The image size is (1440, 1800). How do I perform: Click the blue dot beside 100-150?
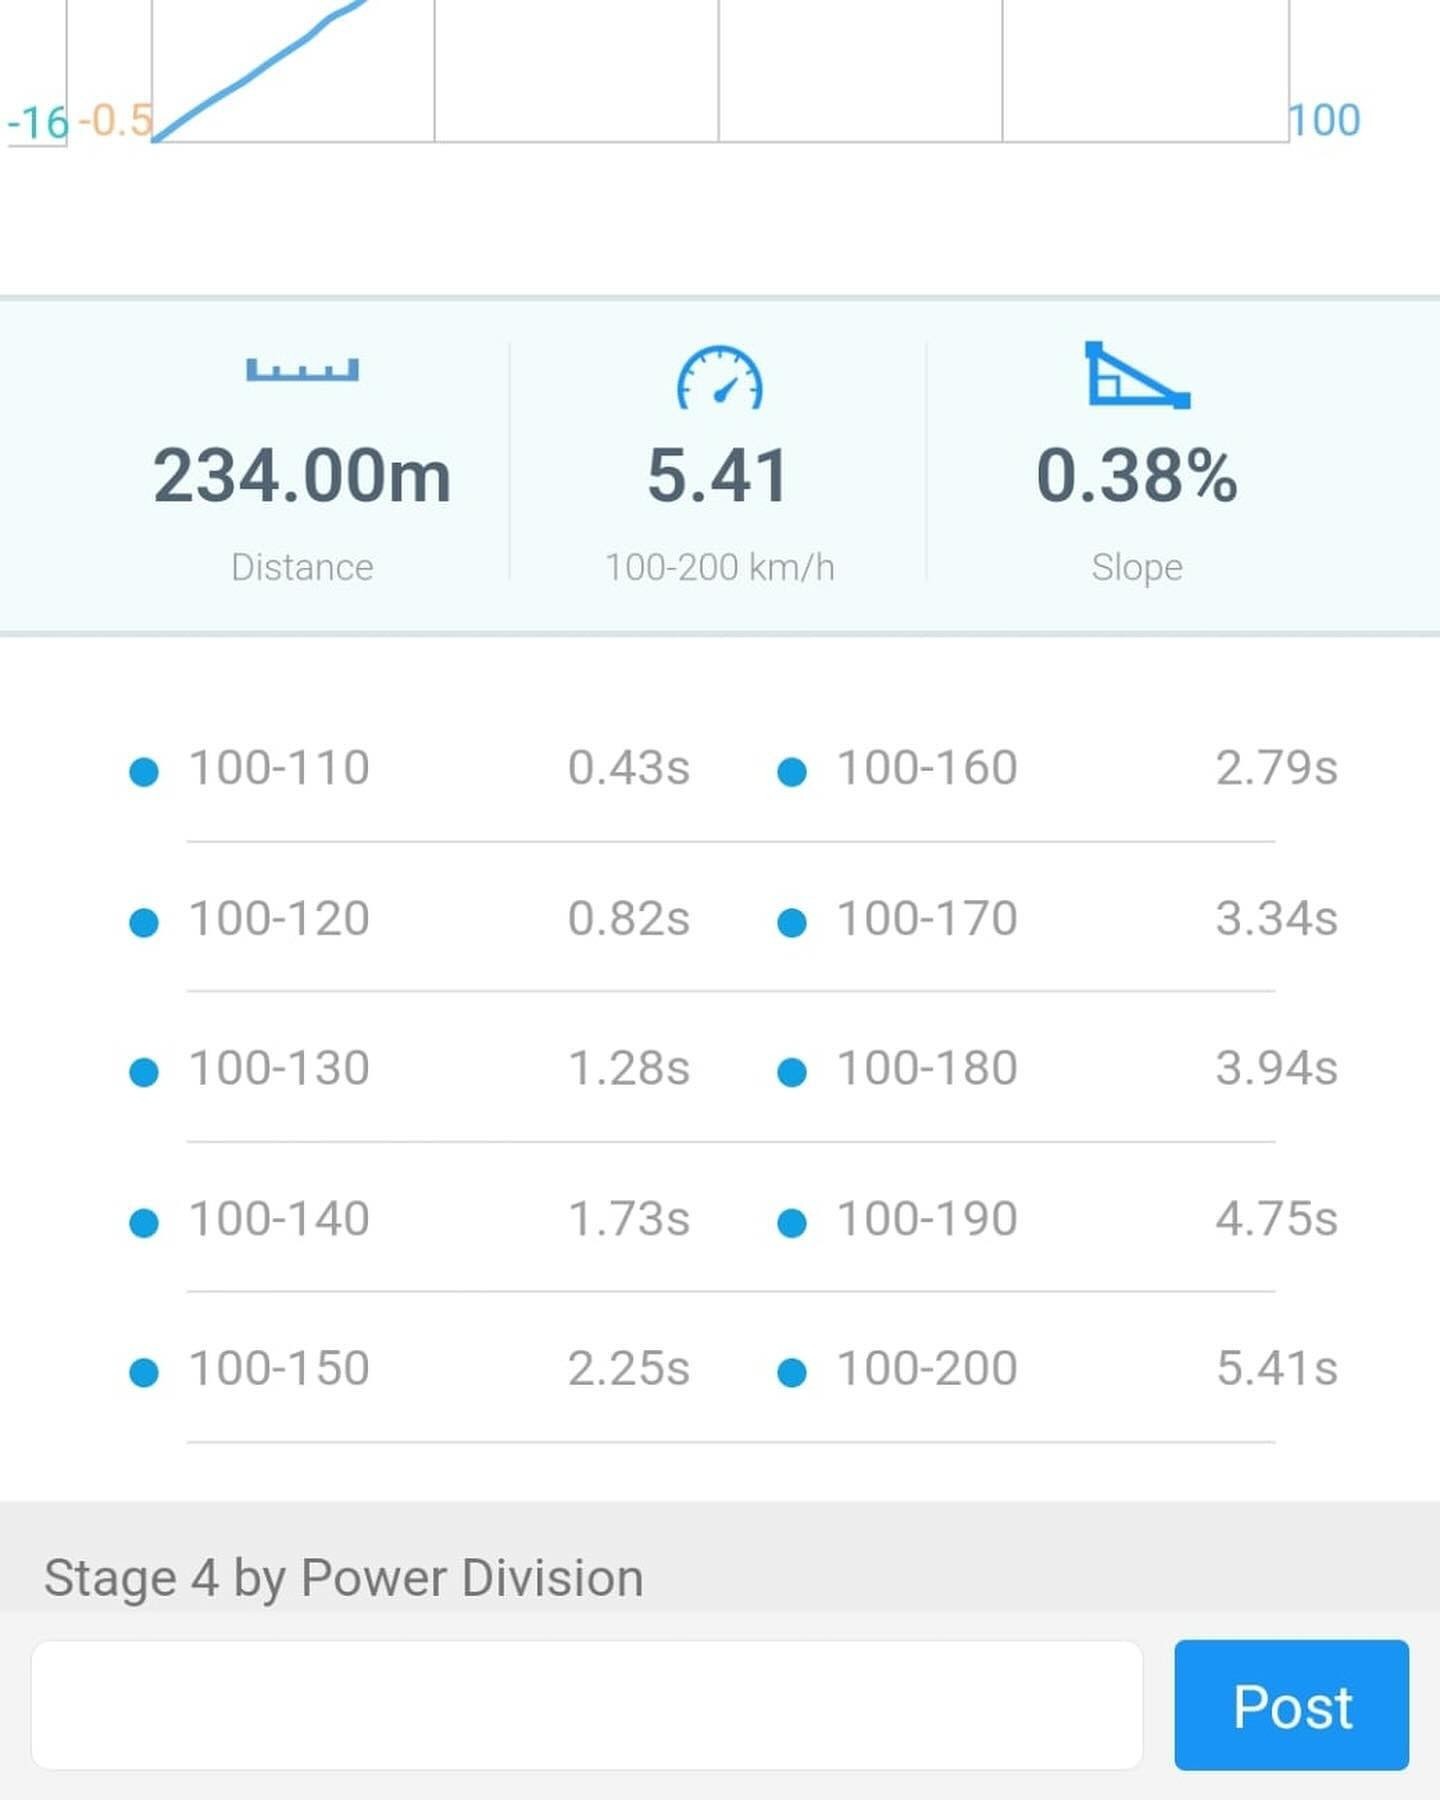point(144,1372)
